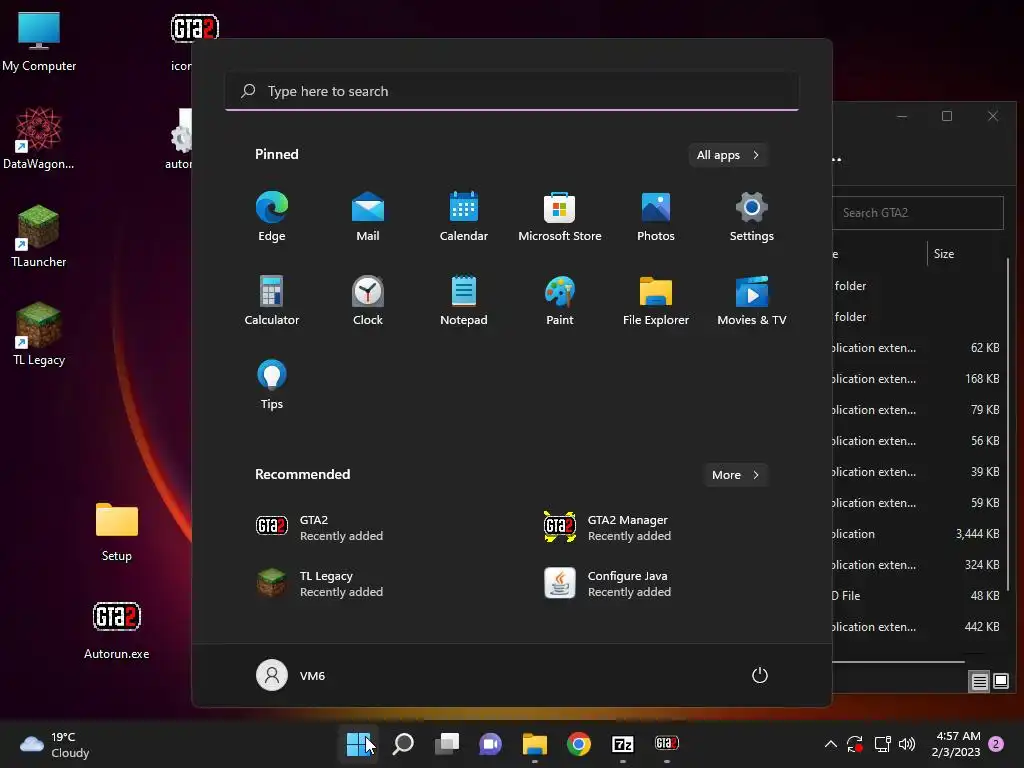
Task: Open the Chat taskbar icon
Action: click(490, 744)
